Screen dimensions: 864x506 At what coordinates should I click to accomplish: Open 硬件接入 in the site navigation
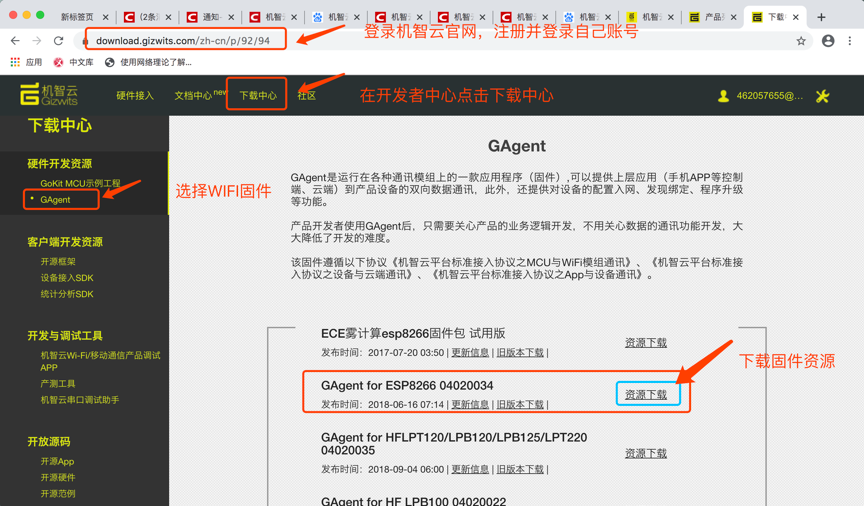point(135,96)
